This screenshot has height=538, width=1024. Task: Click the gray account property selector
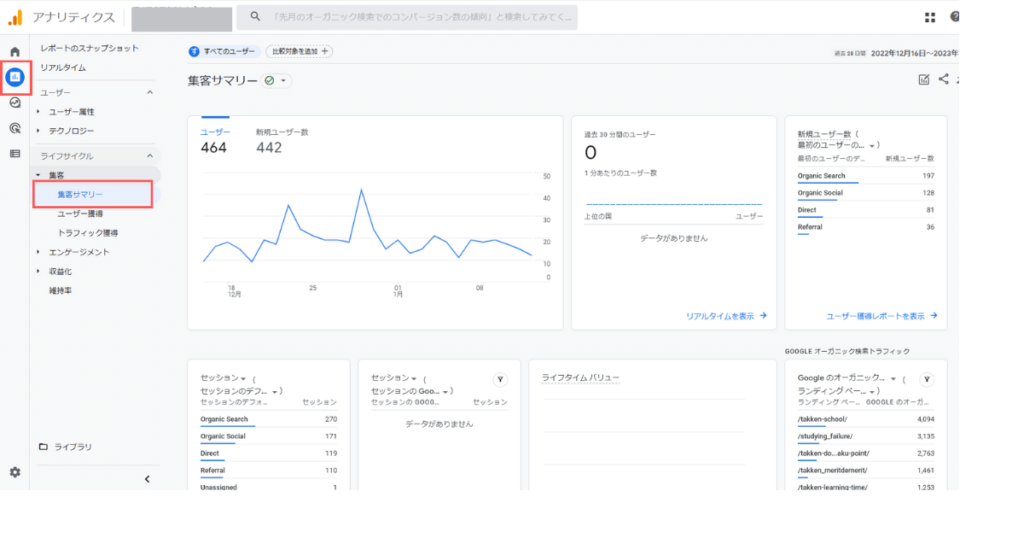(182, 19)
